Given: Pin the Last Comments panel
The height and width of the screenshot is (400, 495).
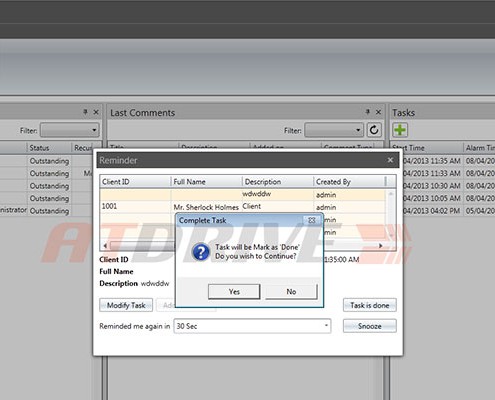Looking at the screenshot, I should pyautogui.click(x=367, y=112).
